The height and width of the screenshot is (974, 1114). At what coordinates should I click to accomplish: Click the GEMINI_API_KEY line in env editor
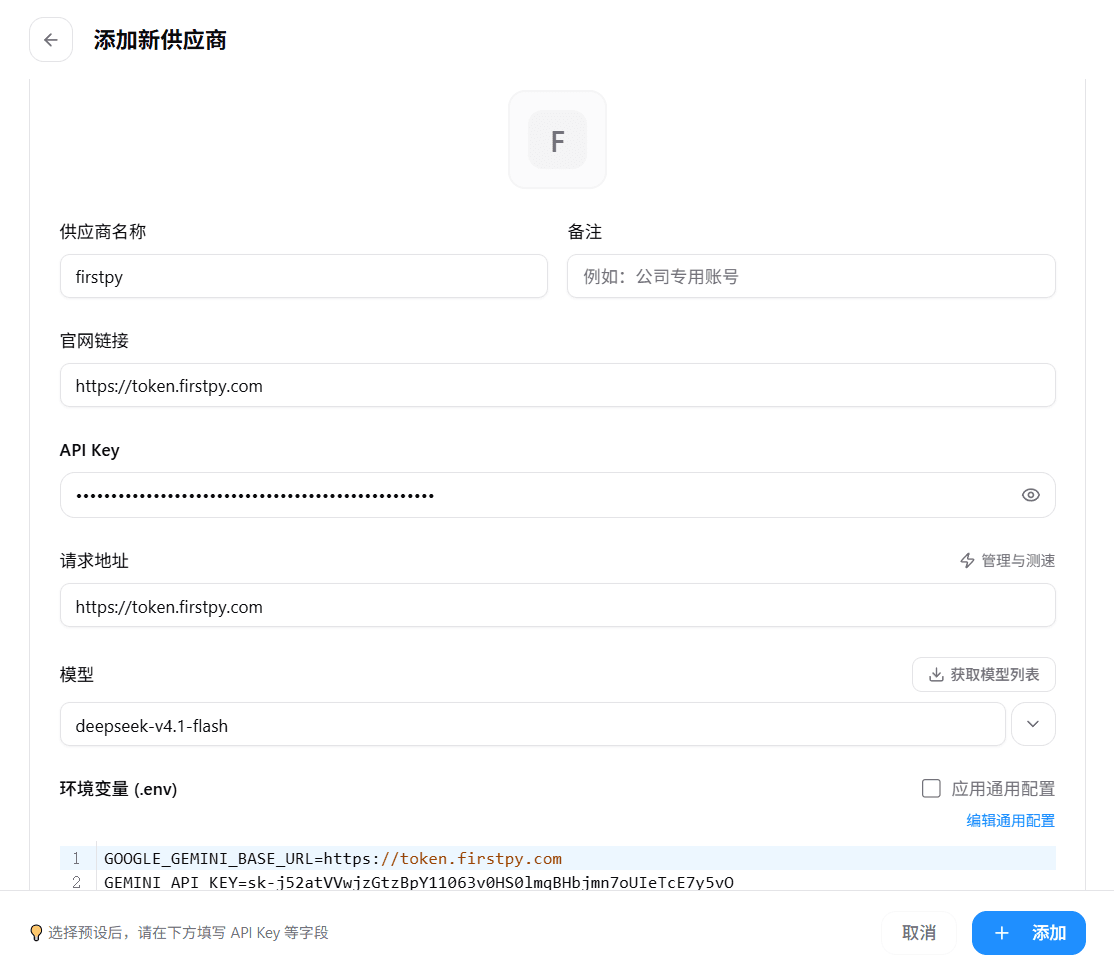576,882
